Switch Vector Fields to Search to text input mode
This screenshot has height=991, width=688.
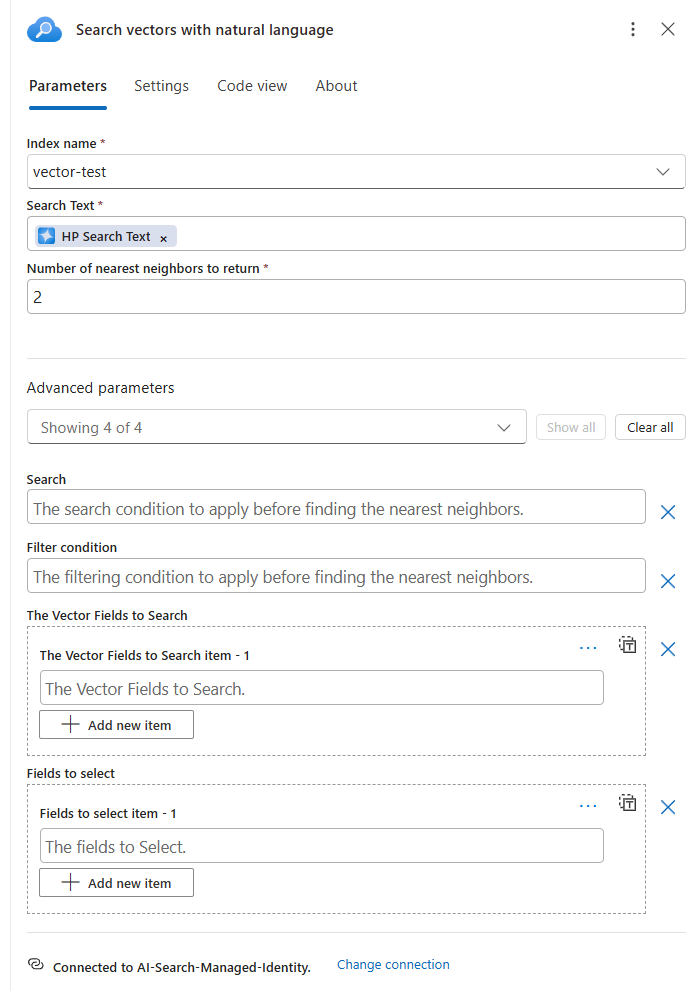[x=627, y=645]
